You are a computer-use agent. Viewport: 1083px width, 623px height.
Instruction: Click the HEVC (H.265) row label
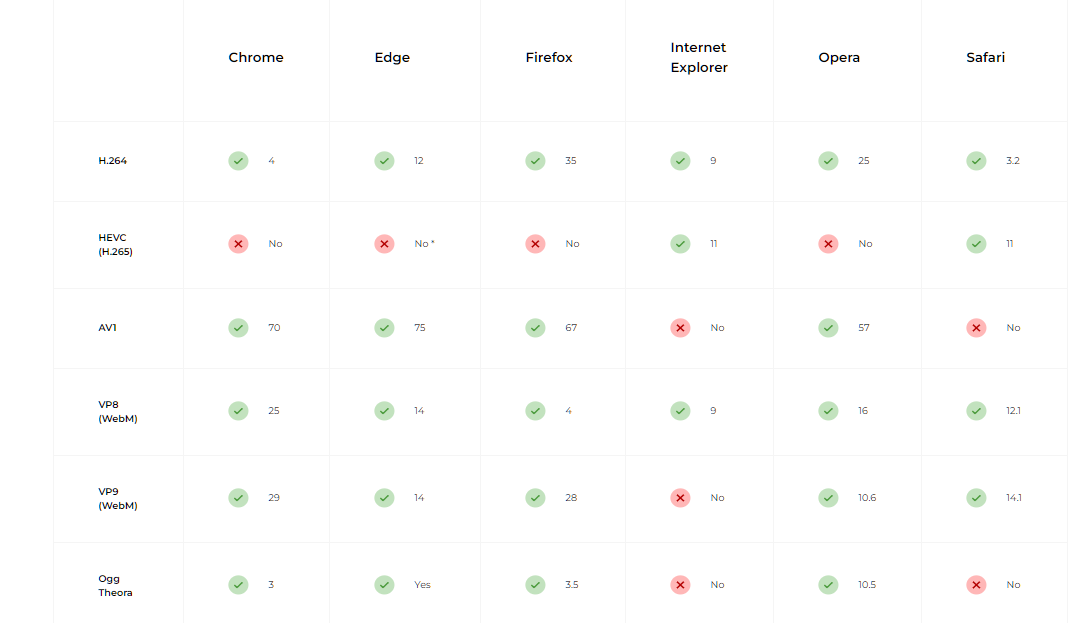coord(115,245)
